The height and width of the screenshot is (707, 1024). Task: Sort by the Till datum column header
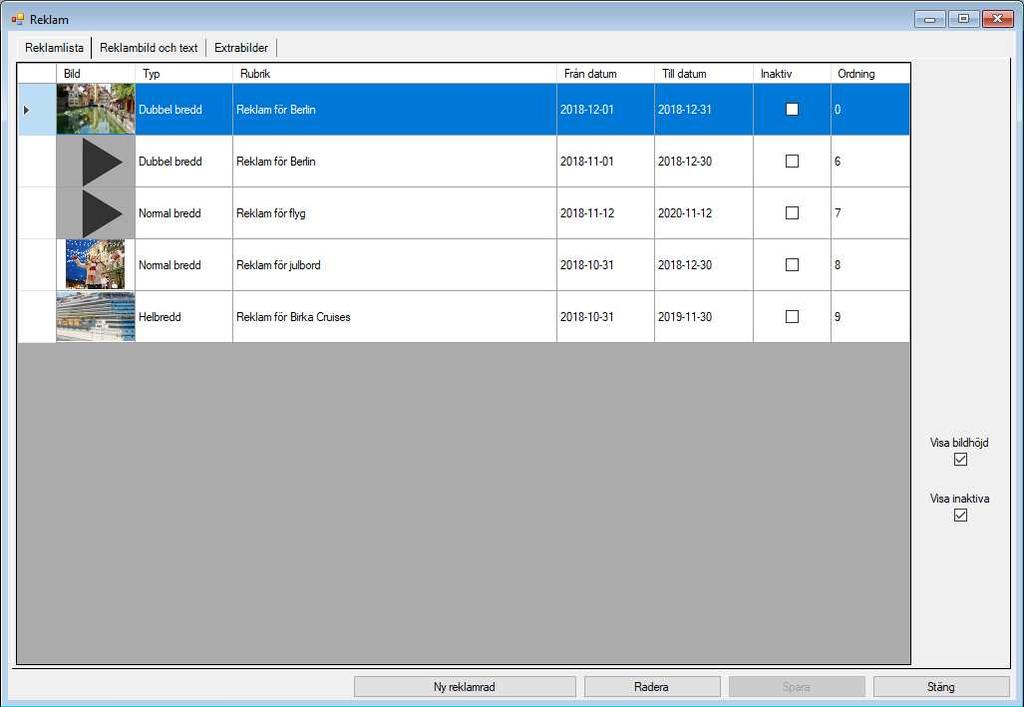(703, 73)
